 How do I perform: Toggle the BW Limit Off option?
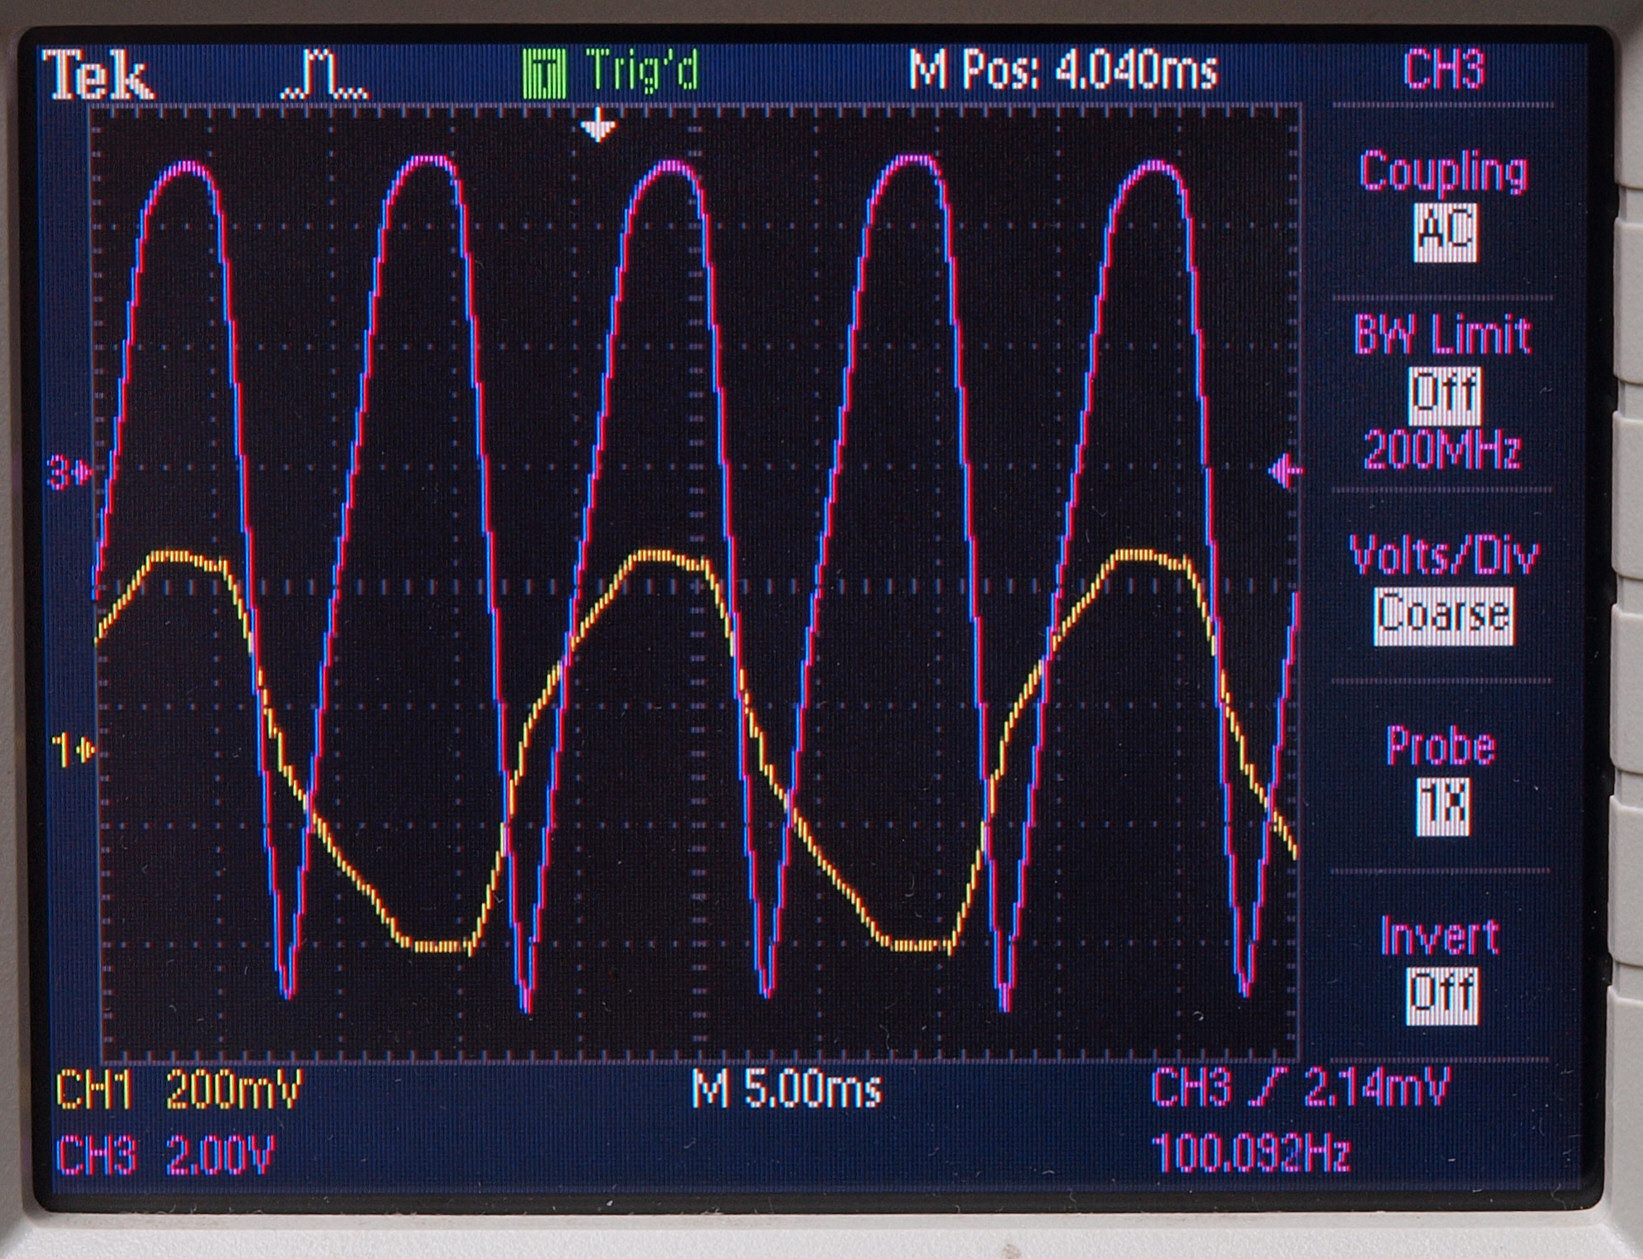tap(1443, 395)
